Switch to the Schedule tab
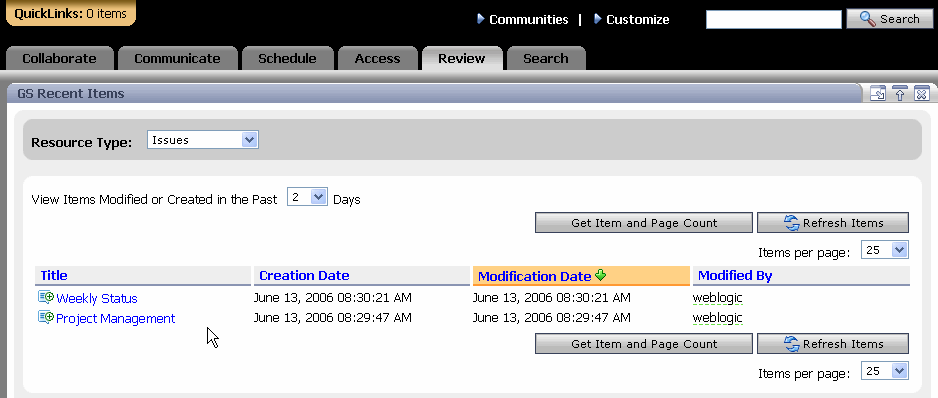 point(287,59)
